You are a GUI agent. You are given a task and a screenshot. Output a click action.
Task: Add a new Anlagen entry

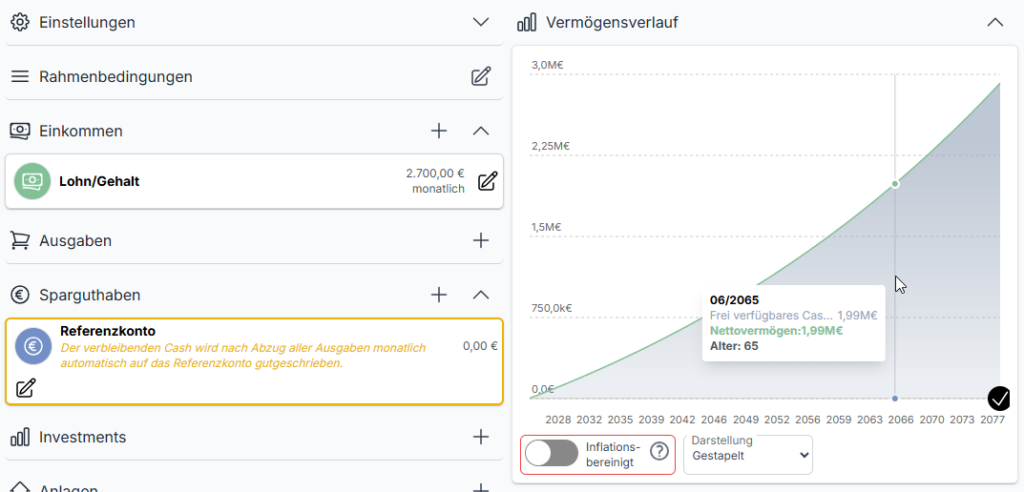[x=481, y=487]
